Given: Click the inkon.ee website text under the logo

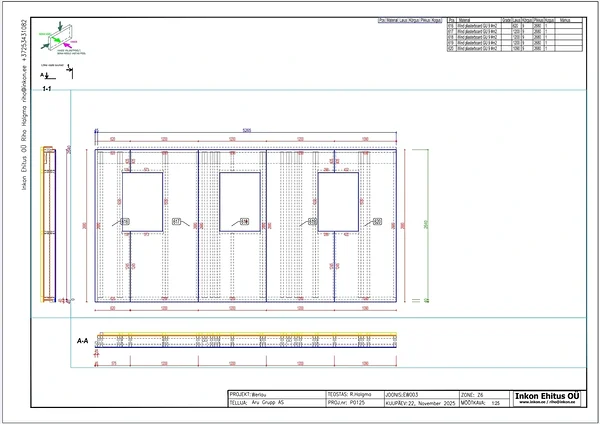Looking at the screenshot, I should [x=546, y=405].
